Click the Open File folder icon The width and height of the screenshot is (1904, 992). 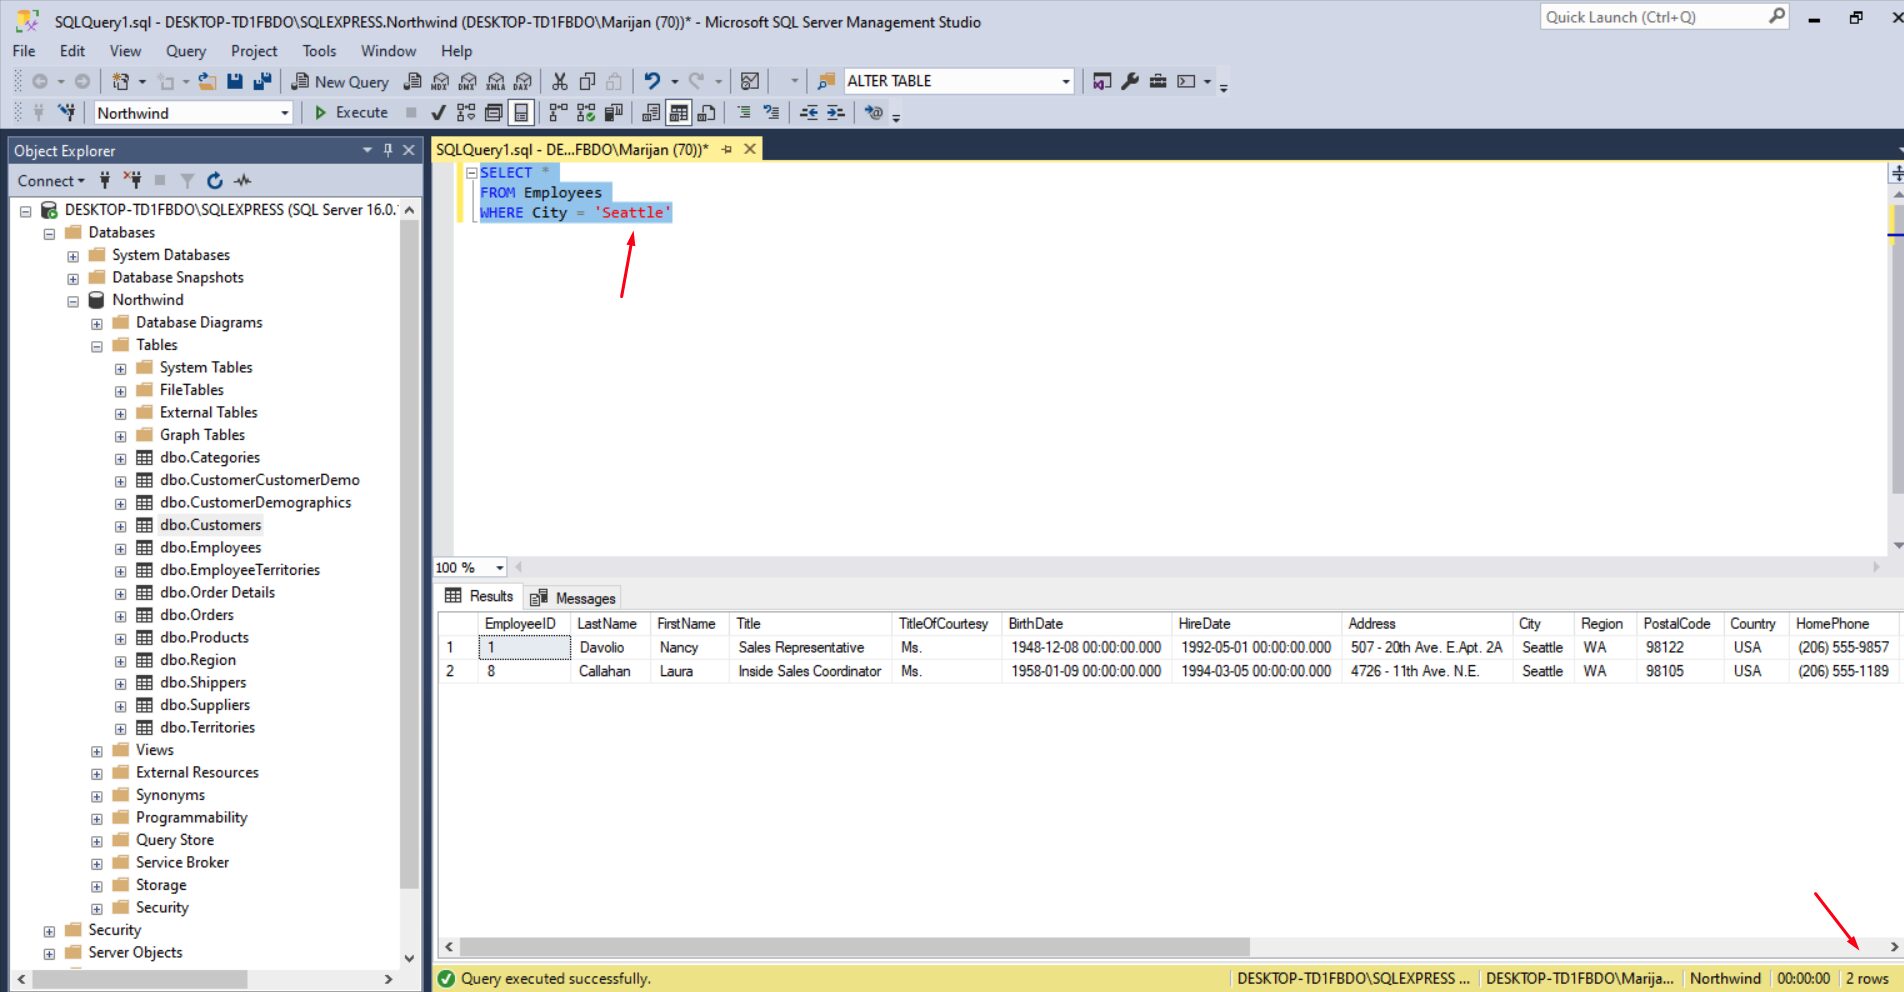(207, 81)
